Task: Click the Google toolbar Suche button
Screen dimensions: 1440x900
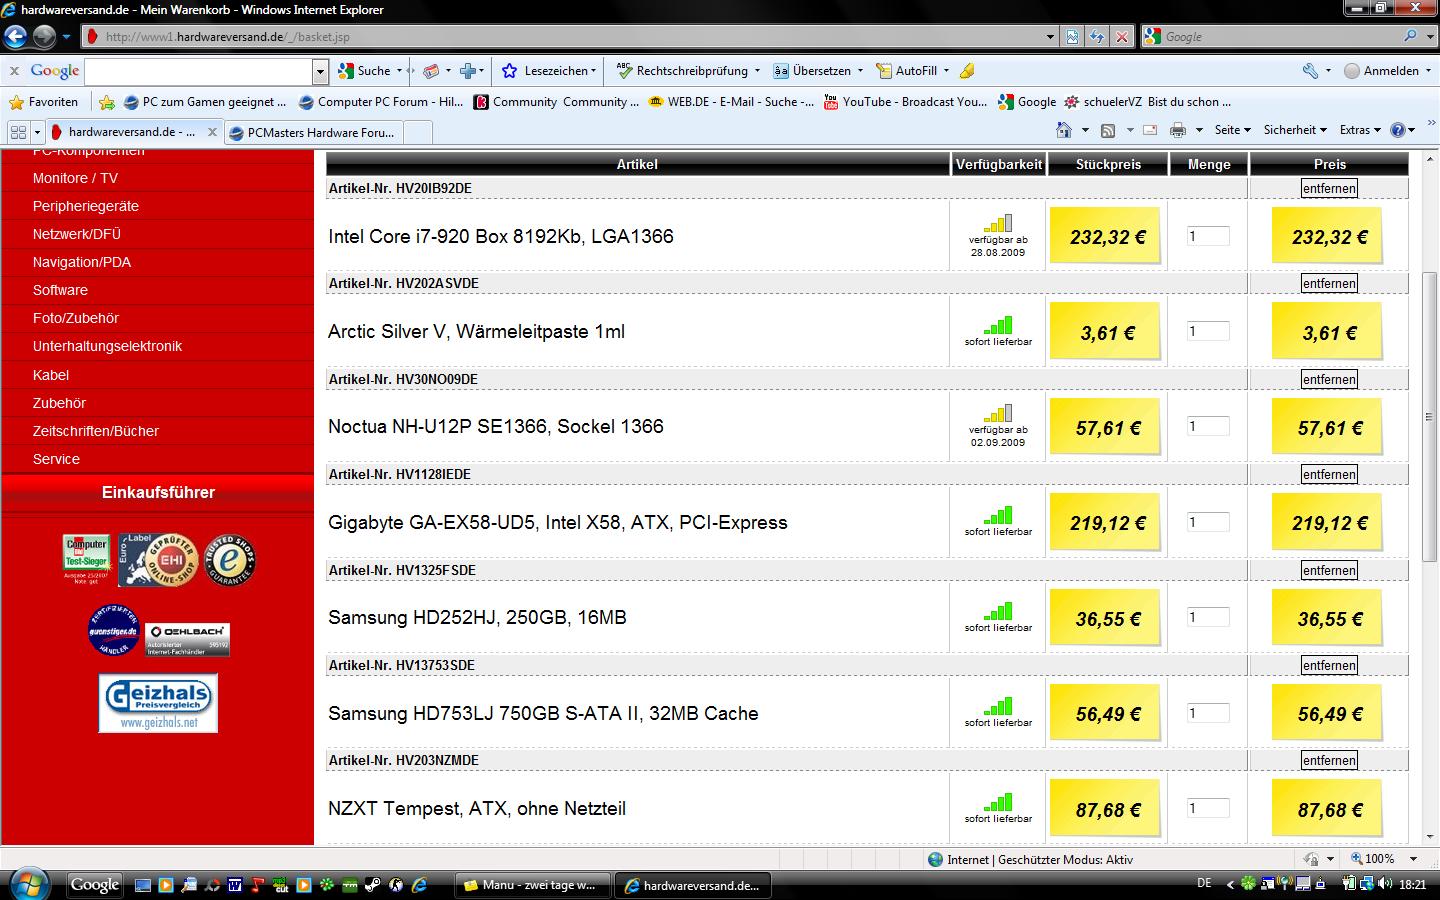Action: click(x=365, y=71)
